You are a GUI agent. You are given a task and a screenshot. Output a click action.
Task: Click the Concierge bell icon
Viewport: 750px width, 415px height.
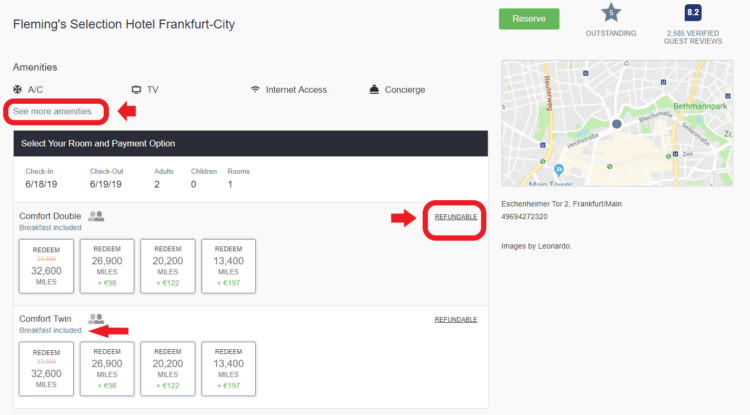(x=374, y=89)
